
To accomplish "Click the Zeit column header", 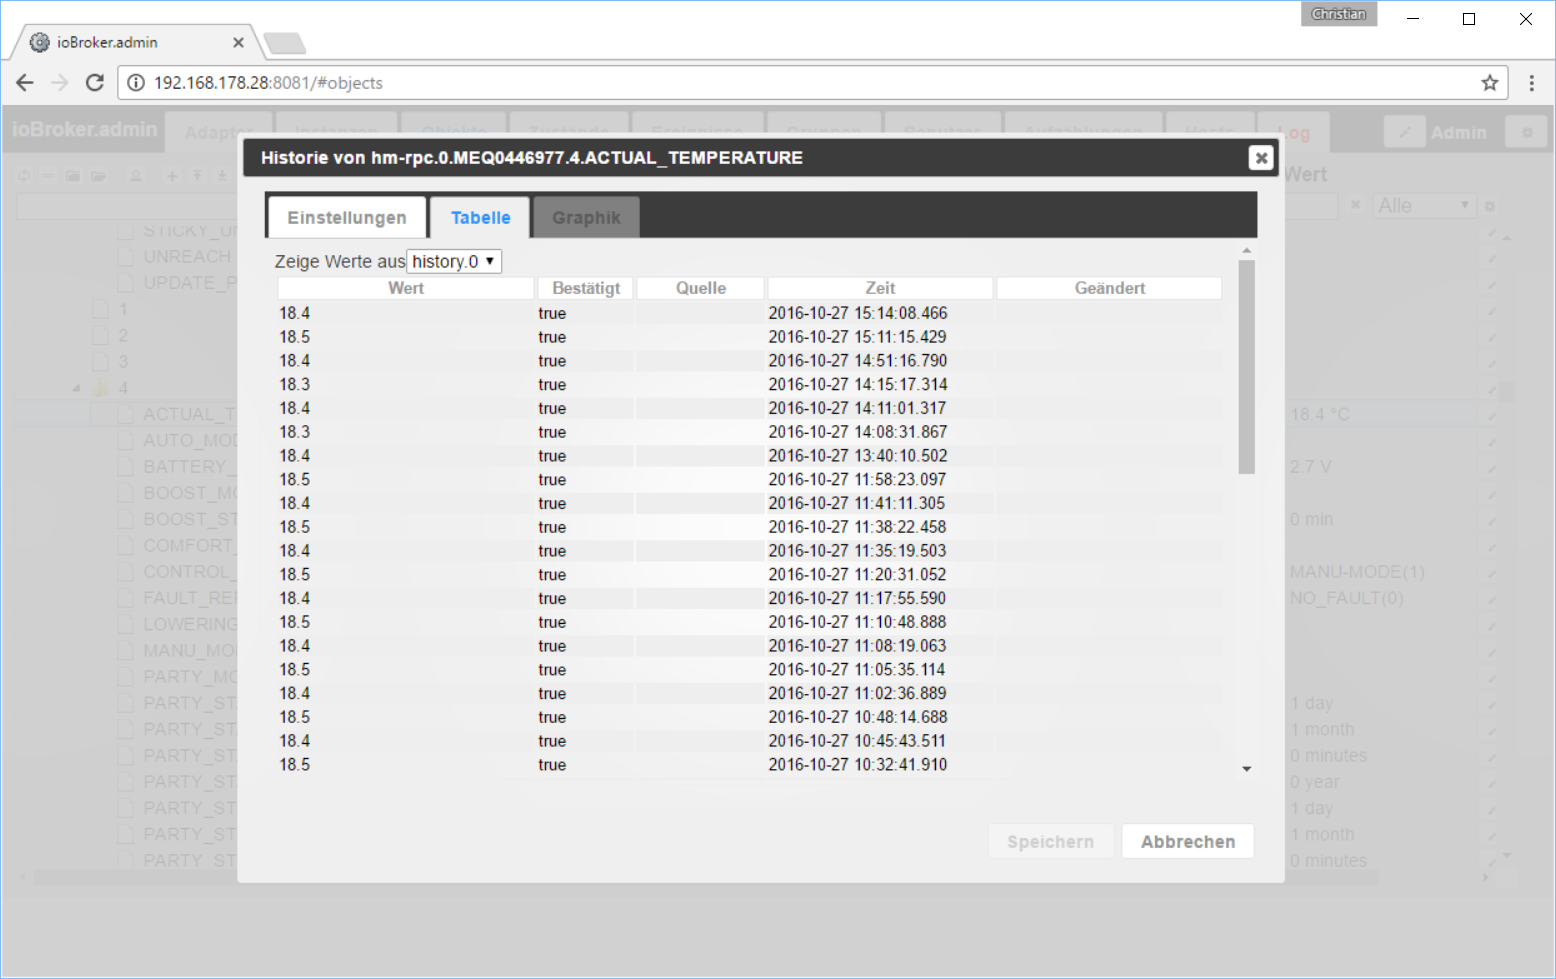I will pos(880,288).
